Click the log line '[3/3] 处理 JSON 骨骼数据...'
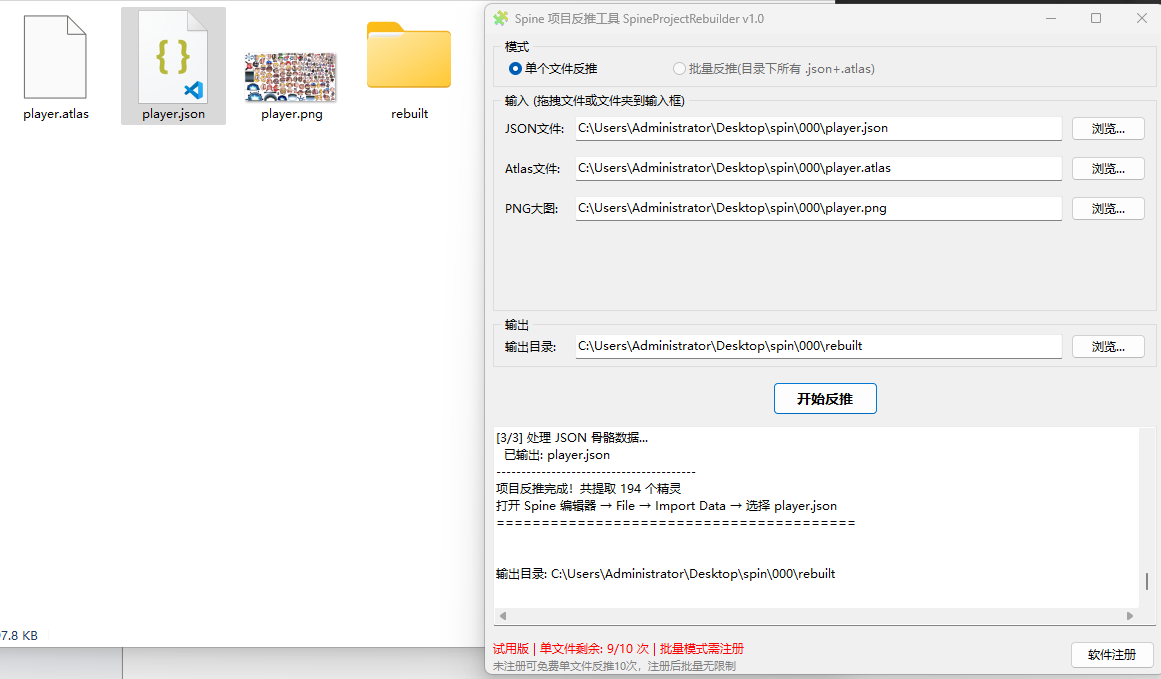 point(572,438)
